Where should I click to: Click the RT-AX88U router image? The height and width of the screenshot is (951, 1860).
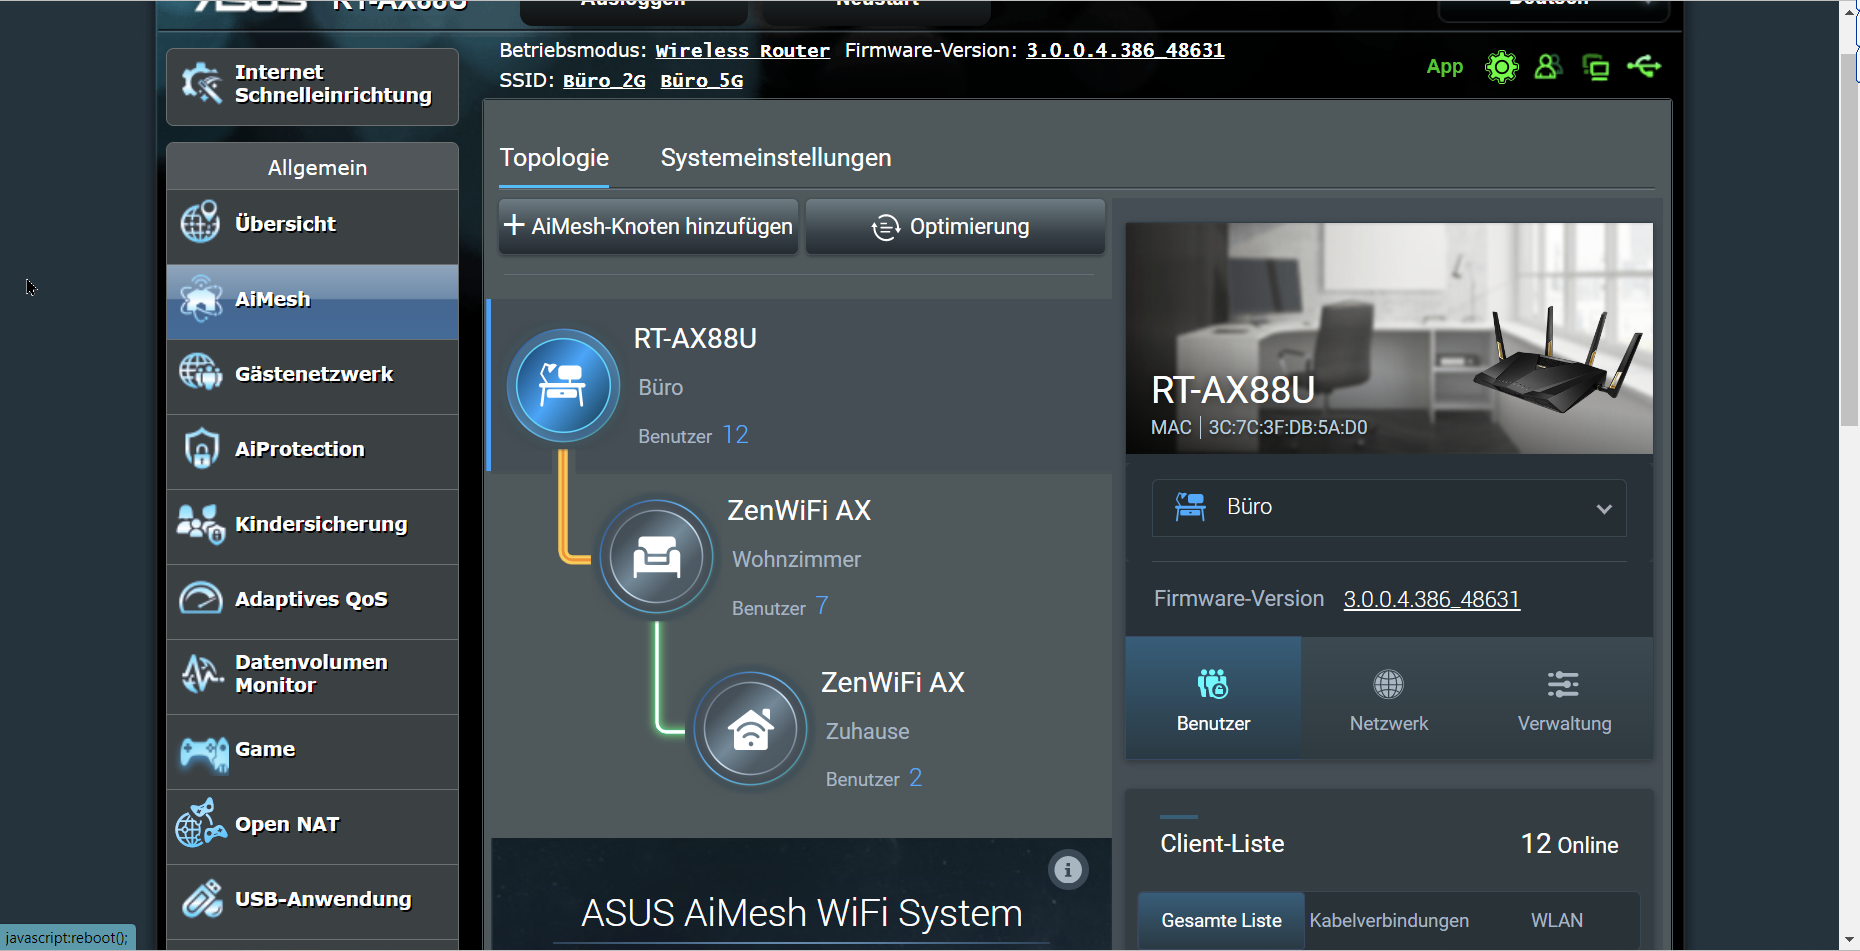coord(1558,359)
